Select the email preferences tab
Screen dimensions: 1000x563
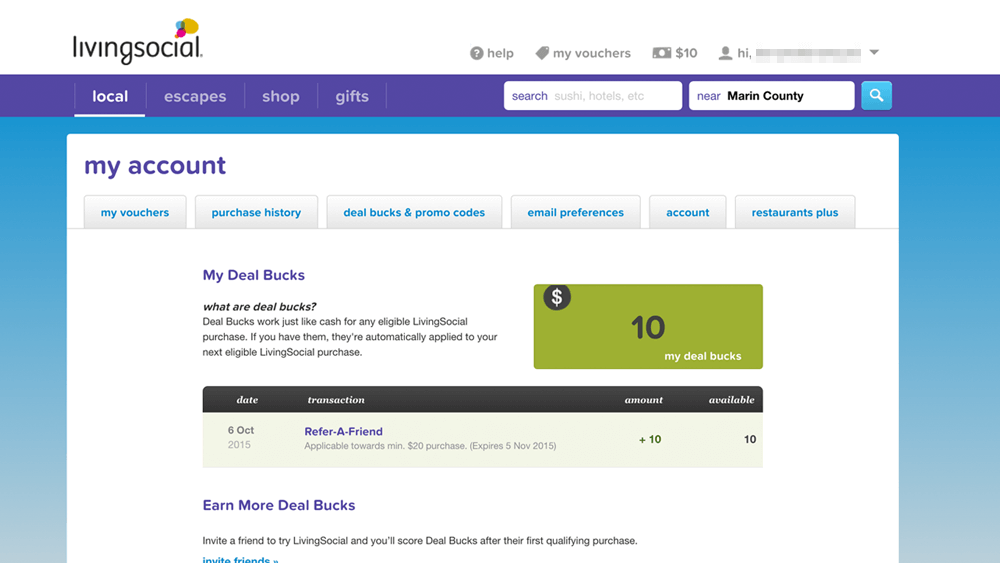[x=575, y=213]
